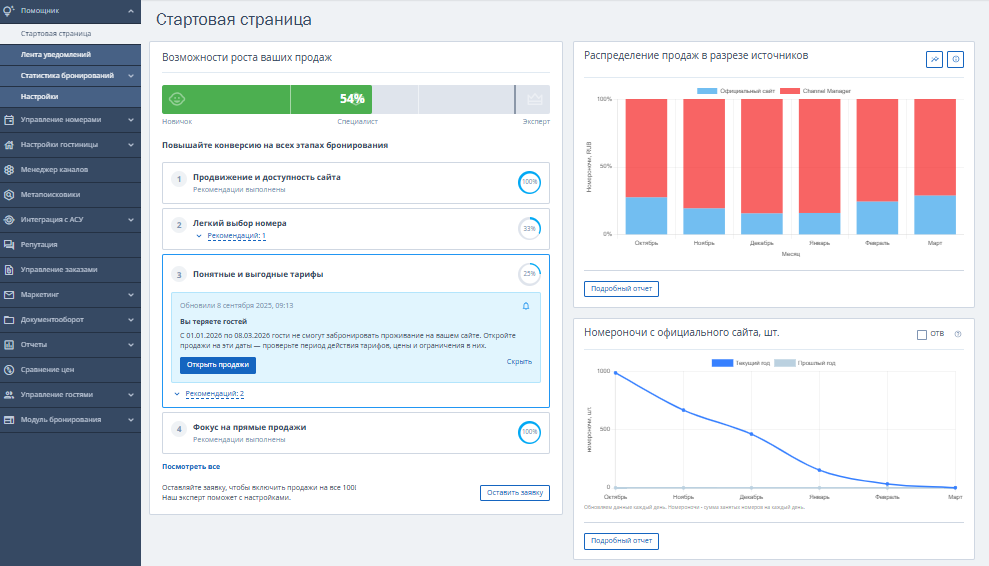The width and height of the screenshot is (989, 566).
Task: Click the Интеграция с АСУ icon
Action: tap(9, 220)
